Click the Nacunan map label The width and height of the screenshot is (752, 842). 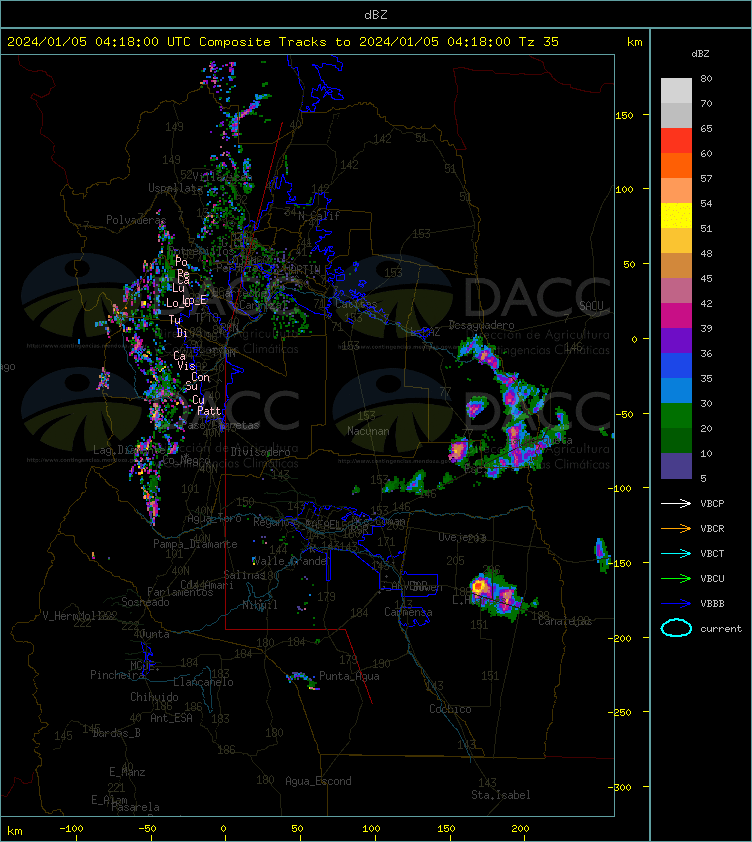(x=368, y=431)
